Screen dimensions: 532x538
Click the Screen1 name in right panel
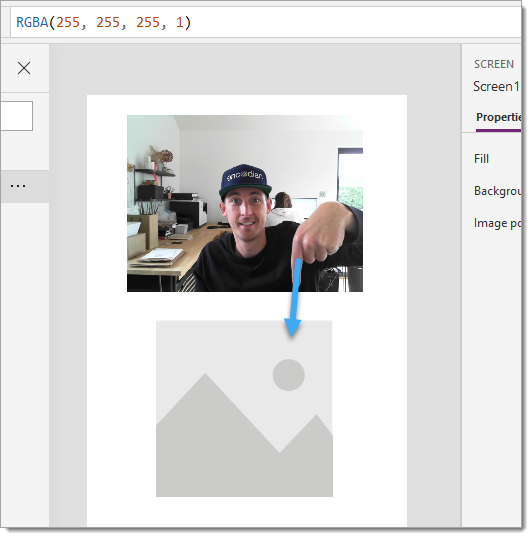pyautogui.click(x=496, y=86)
